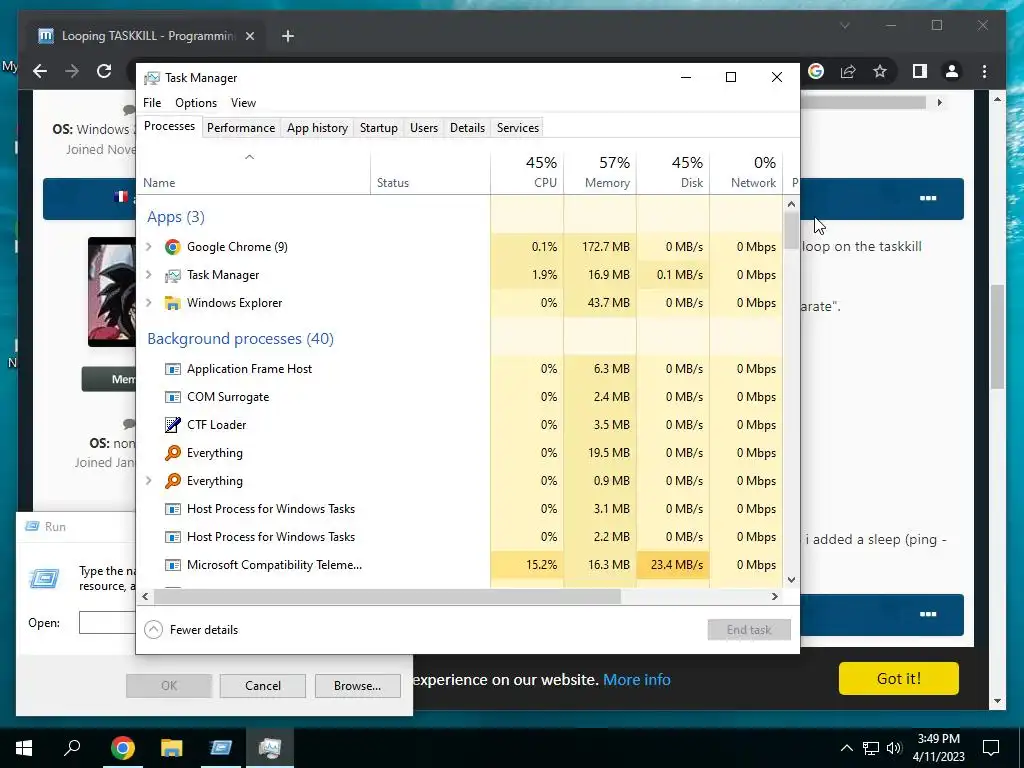This screenshot has width=1024, height=768.
Task: Switch to the App history tab
Action: pos(317,128)
